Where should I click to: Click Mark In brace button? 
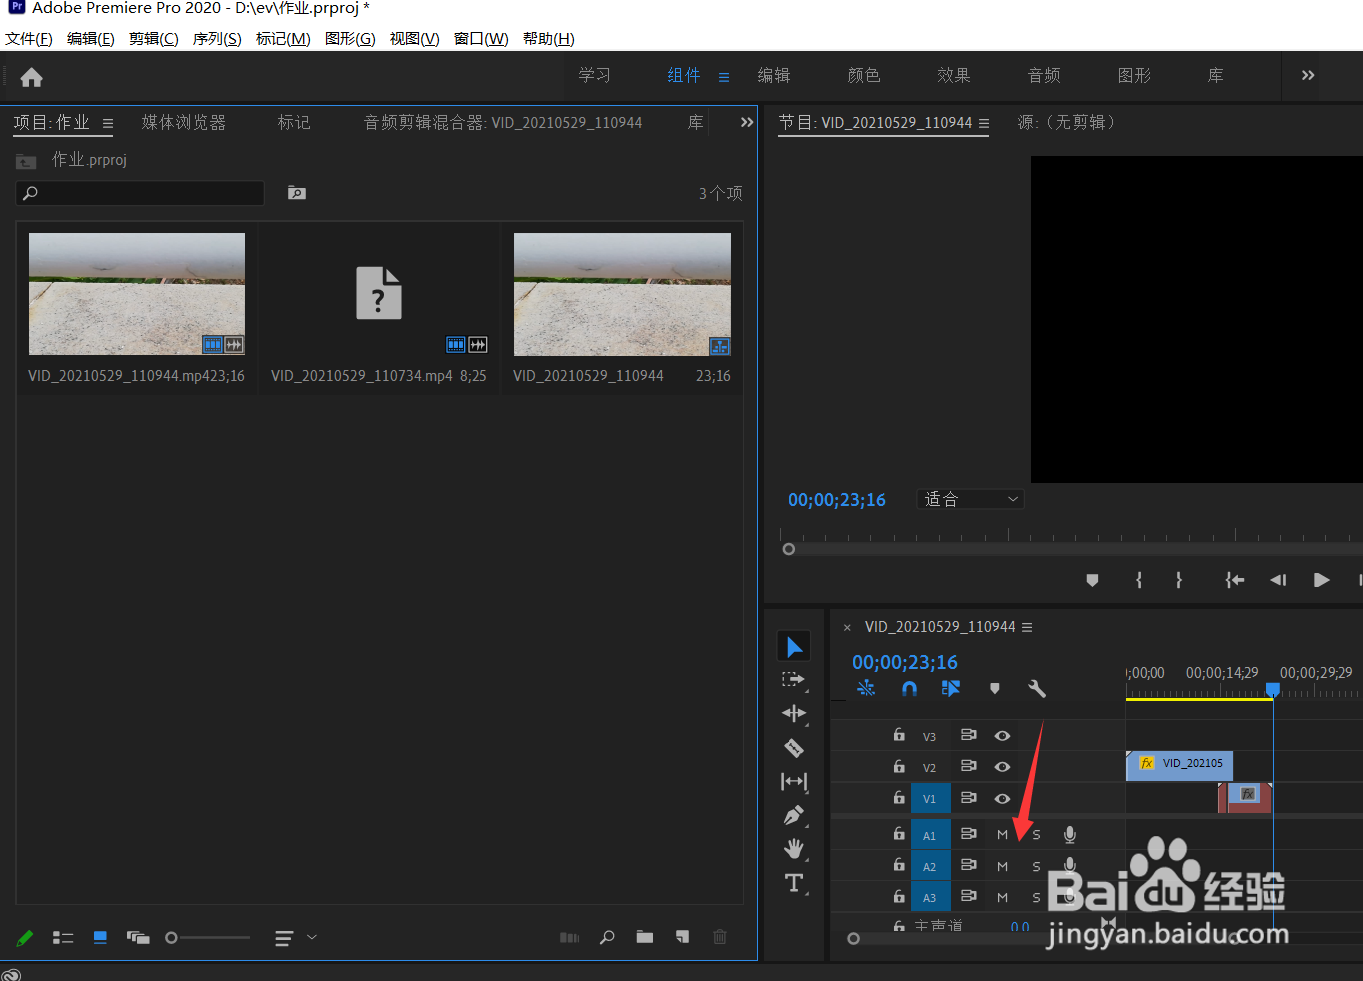(1139, 580)
